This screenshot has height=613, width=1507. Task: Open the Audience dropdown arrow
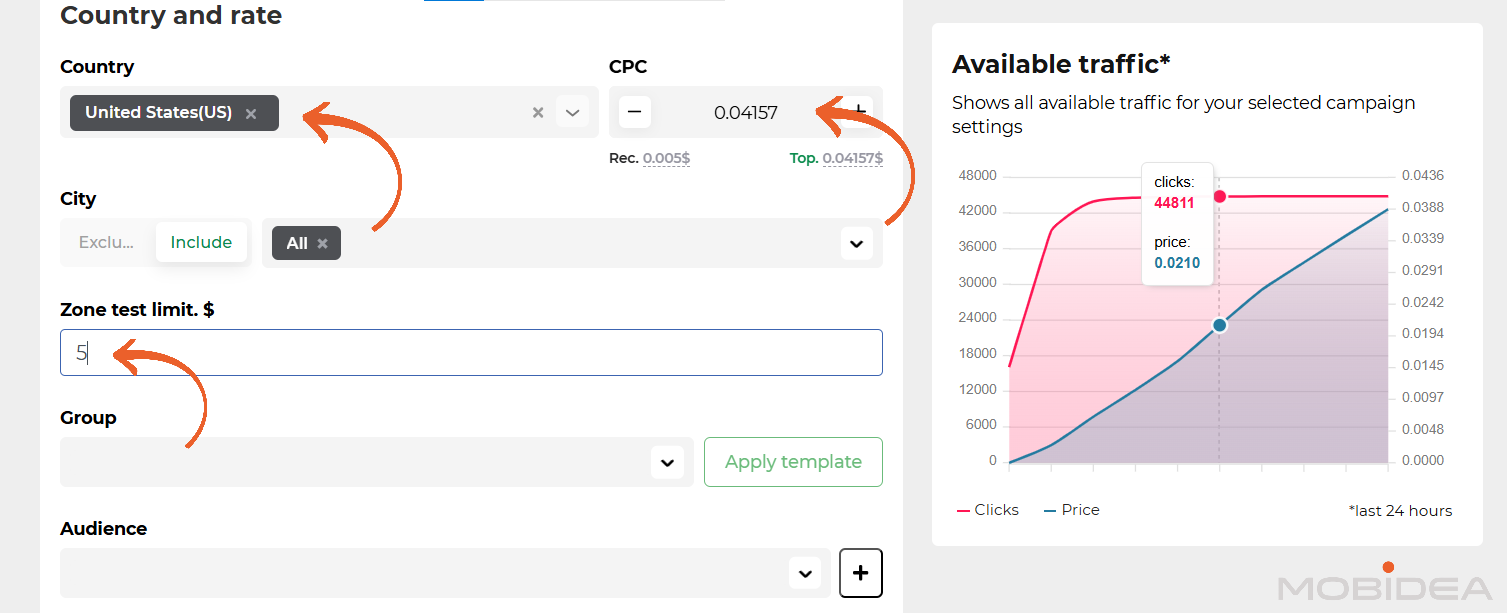coord(804,573)
